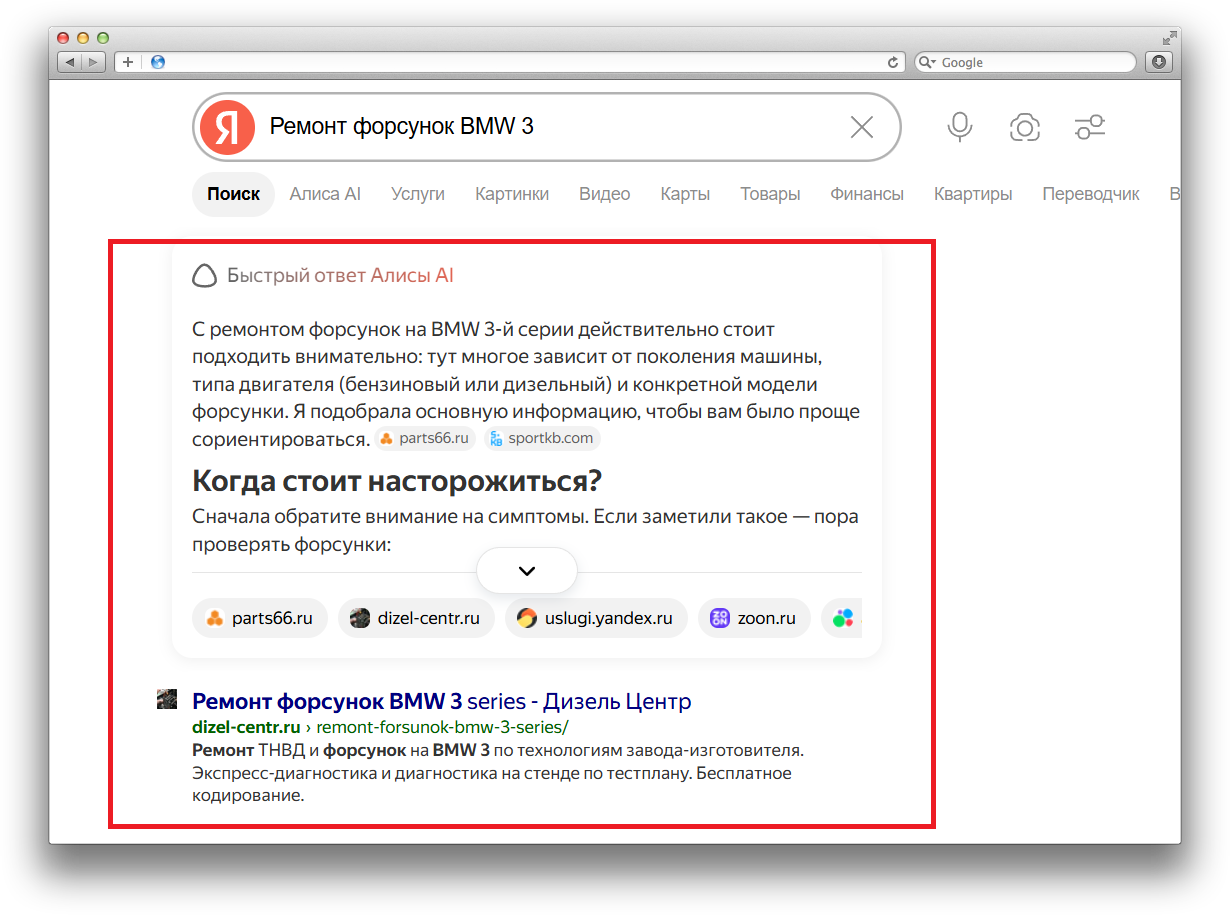Open parts66.ru source chip in bottom row
1230x915 pixels.
tap(259, 618)
